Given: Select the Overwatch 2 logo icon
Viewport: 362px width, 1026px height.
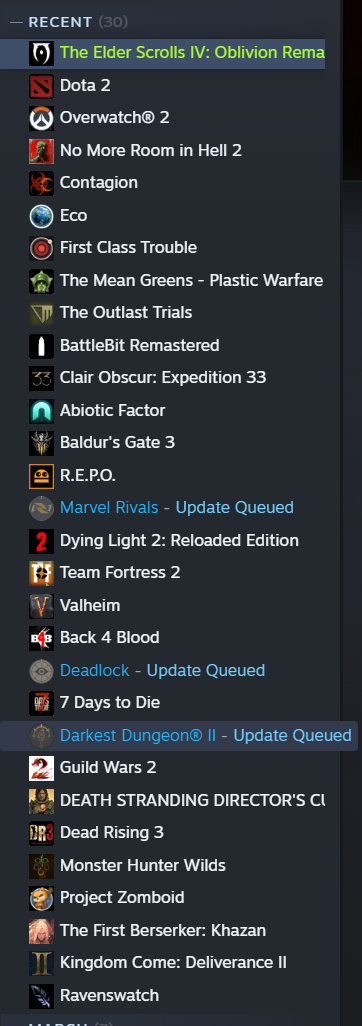Looking at the screenshot, I should (41, 118).
